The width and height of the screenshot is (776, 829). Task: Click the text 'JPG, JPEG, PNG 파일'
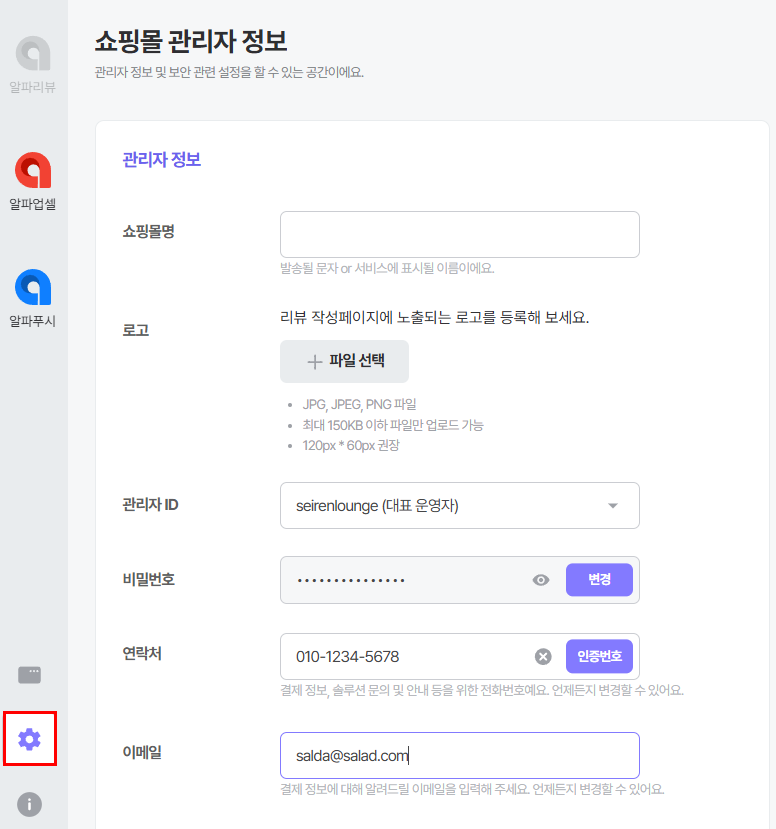[x=359, y=404]
